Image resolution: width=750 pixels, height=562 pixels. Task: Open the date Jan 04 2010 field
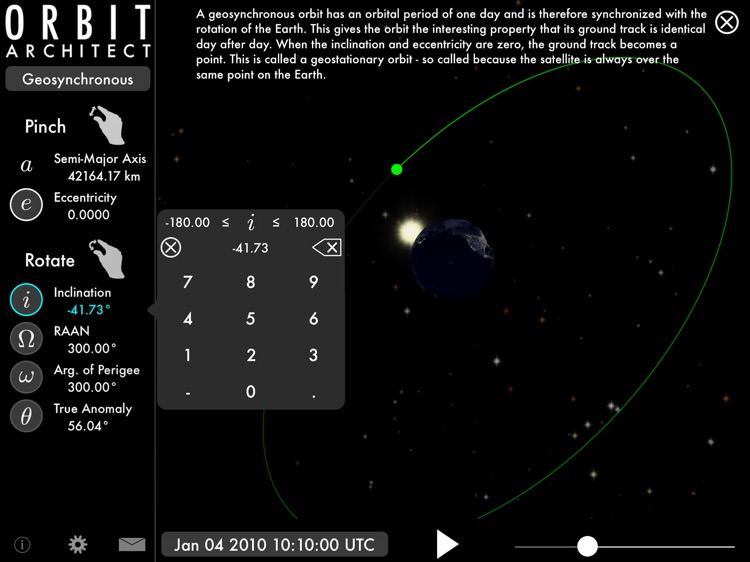point(275,544)
